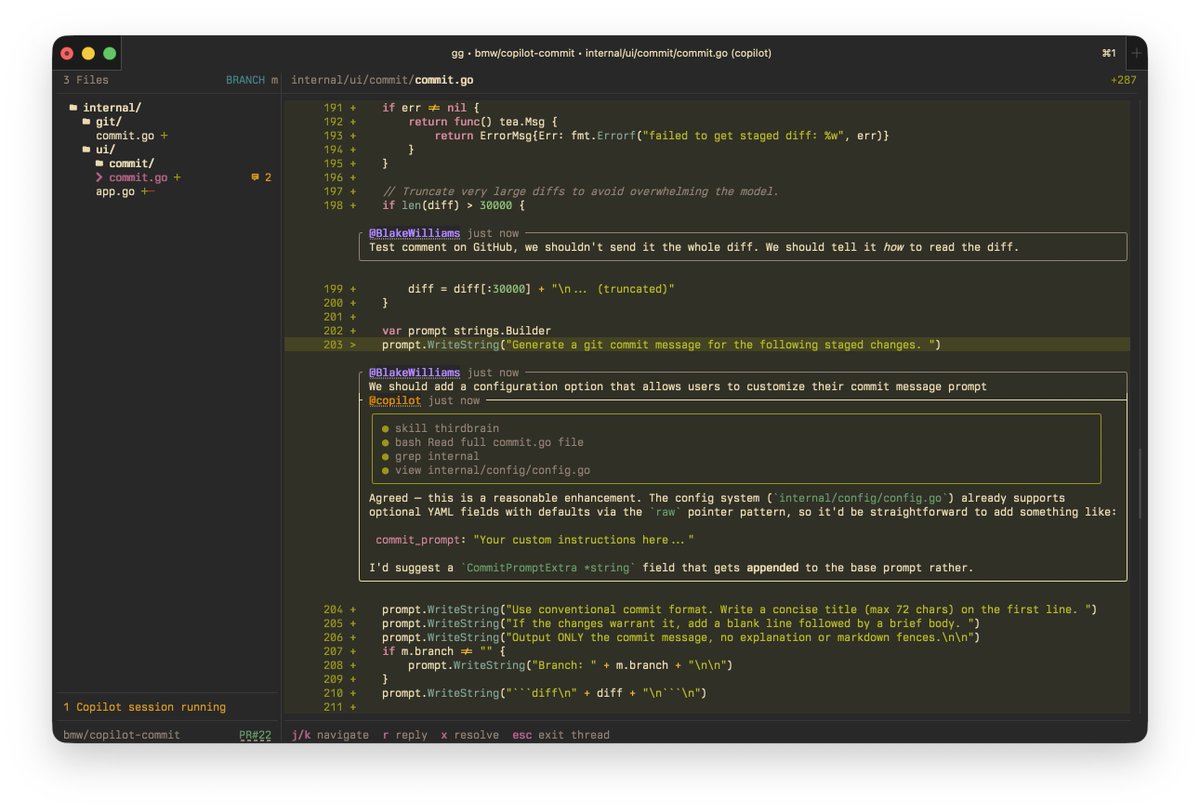Click the bullet for grep internal

pyautogui.click(x=385, y=456)
